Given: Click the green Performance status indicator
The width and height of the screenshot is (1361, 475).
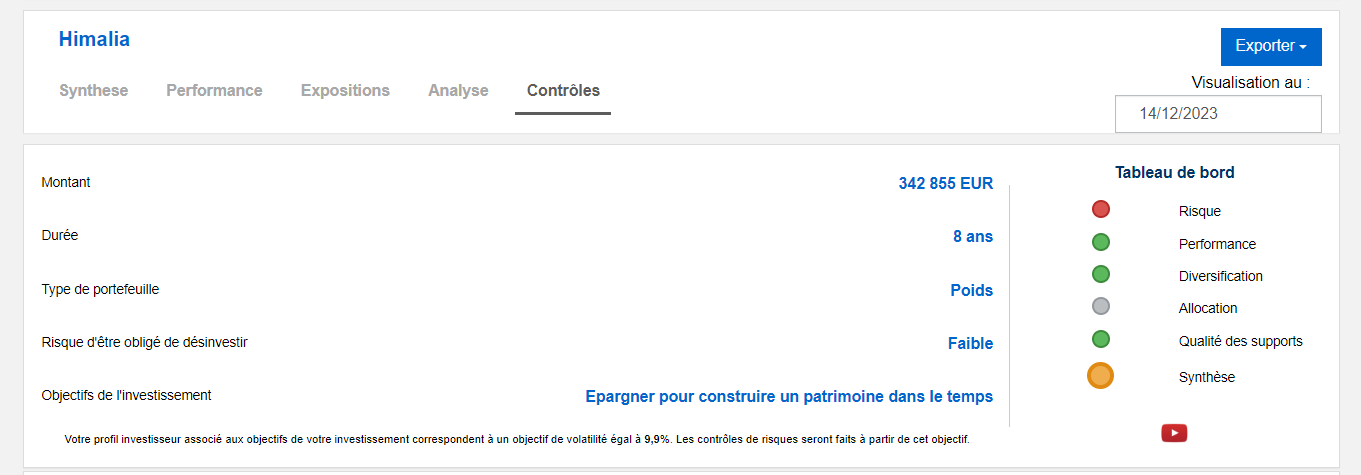Looking at the screenshot, I should point(1101,242).
